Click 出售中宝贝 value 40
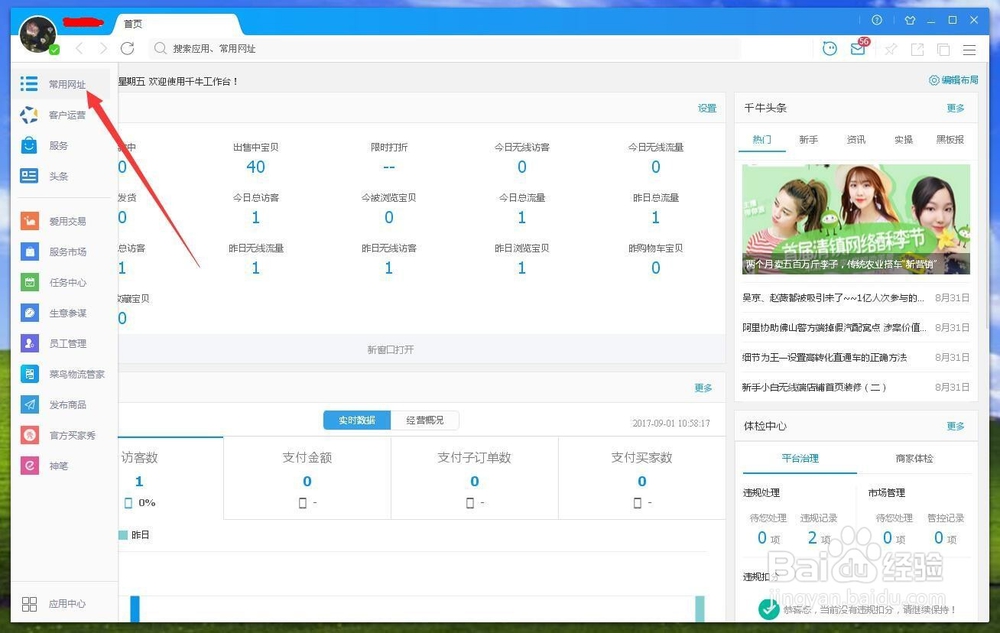The height and width of the screenshot is (633, 1000). (256, 167)
